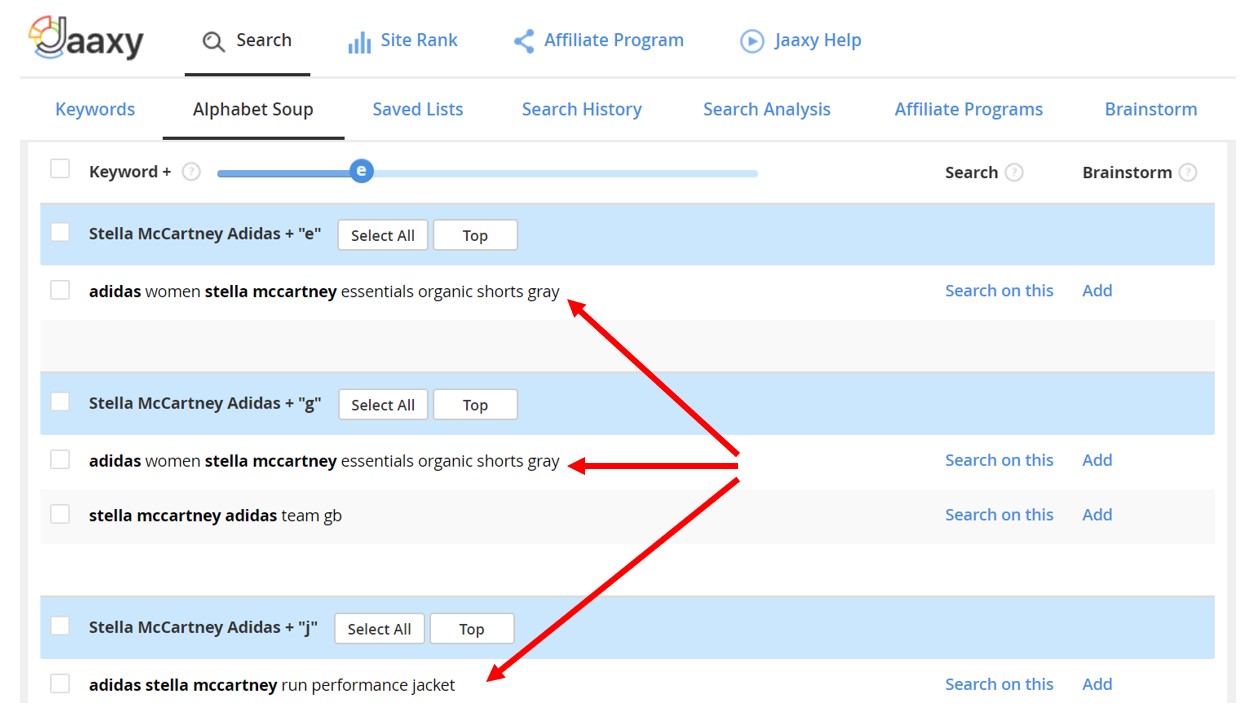Screen dimensions: 1252x708
Task: Switch to Search Analysis tab
Action: pos(767,110)
